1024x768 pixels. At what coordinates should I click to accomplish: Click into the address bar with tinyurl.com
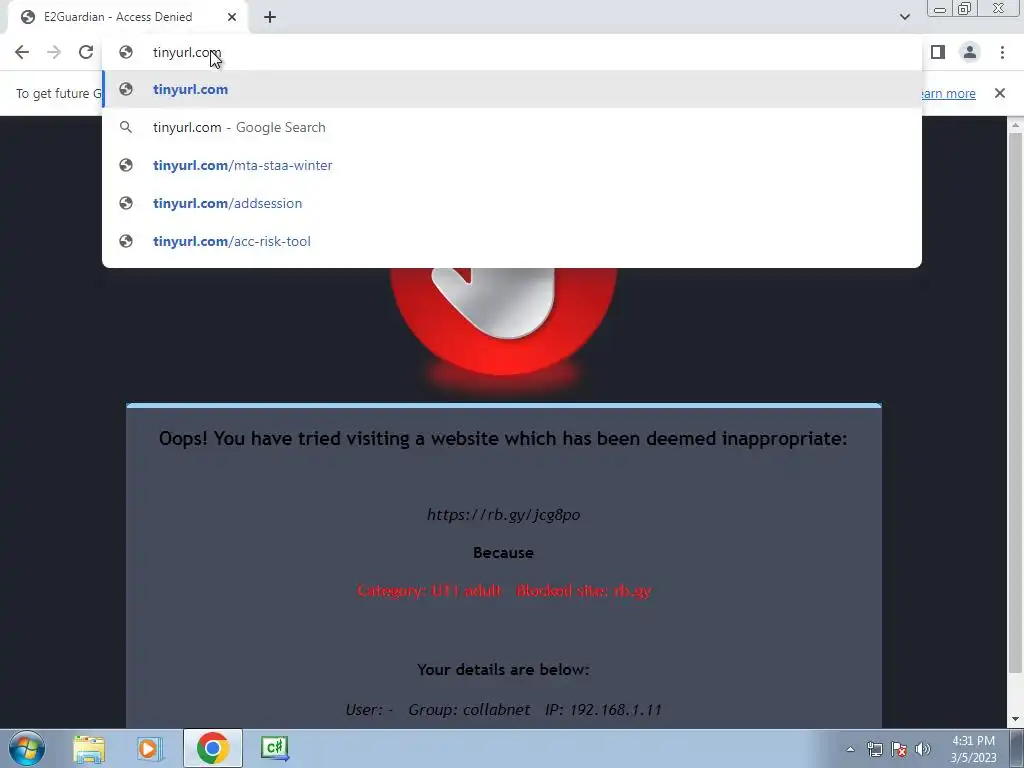512,52
